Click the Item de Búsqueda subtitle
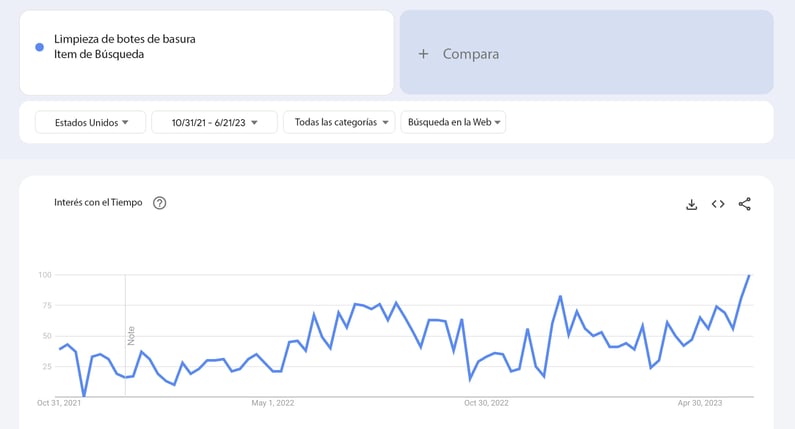This screenshot has width=795, height=429. (x=99, y=55)
